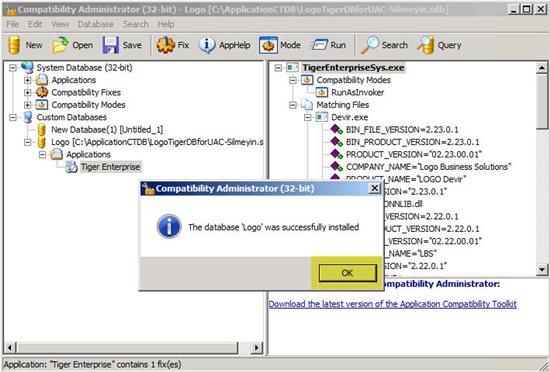Image resolution: width=550 pixels, height=372 pixels.
Task: Expand Compatibility Modes in left tree
Action: point(28,105)
